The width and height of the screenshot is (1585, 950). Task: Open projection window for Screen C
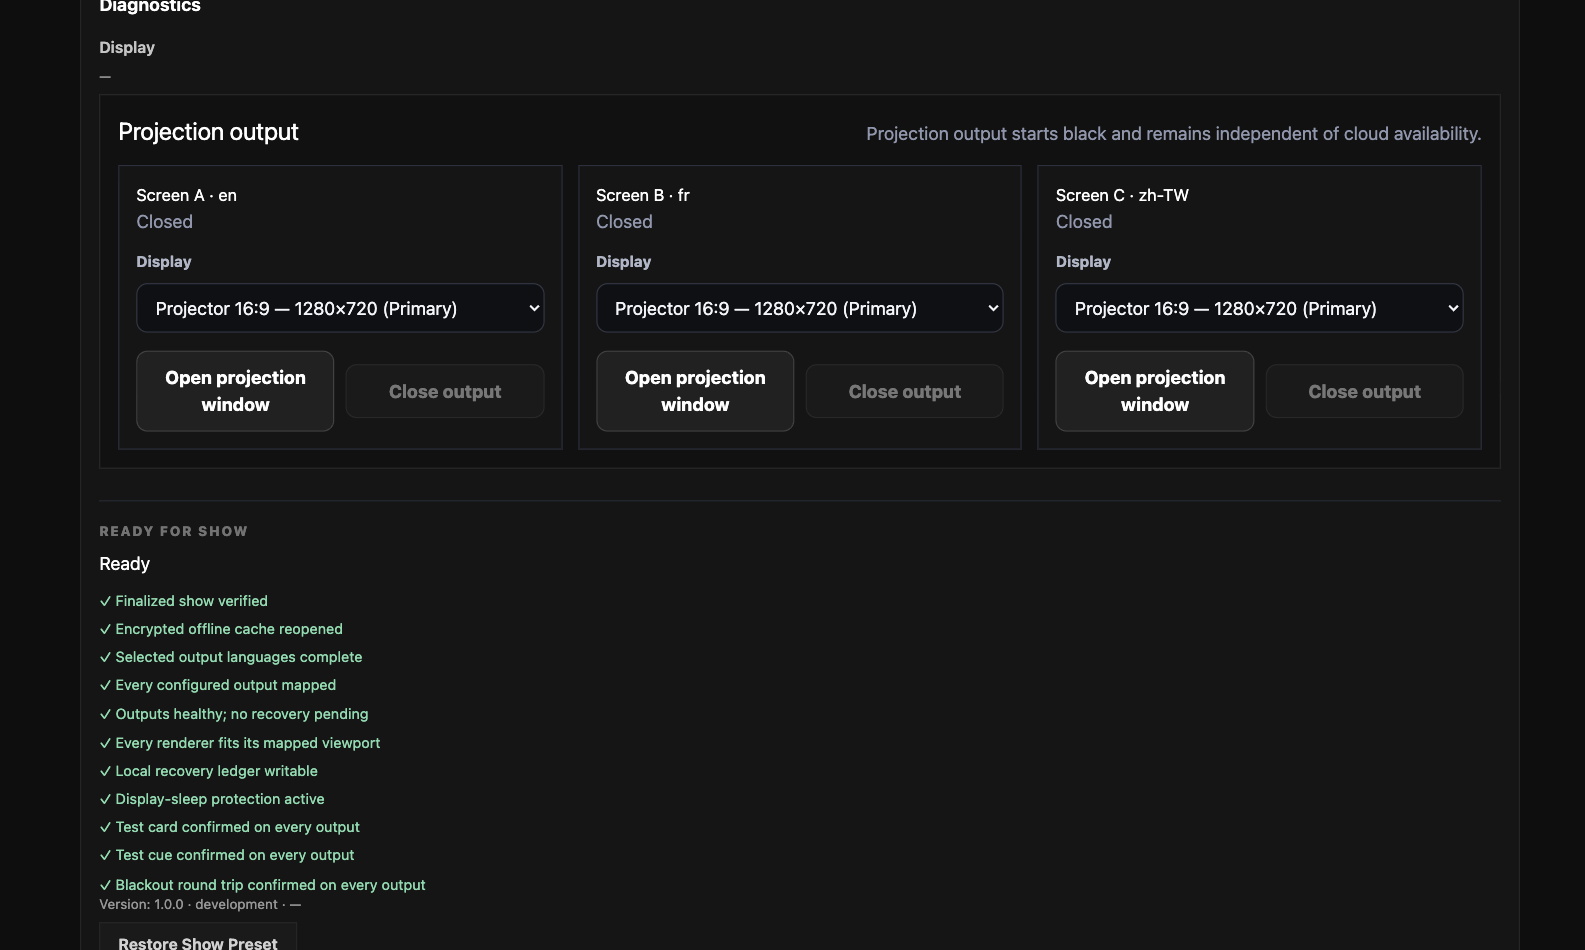[1155, 391]
